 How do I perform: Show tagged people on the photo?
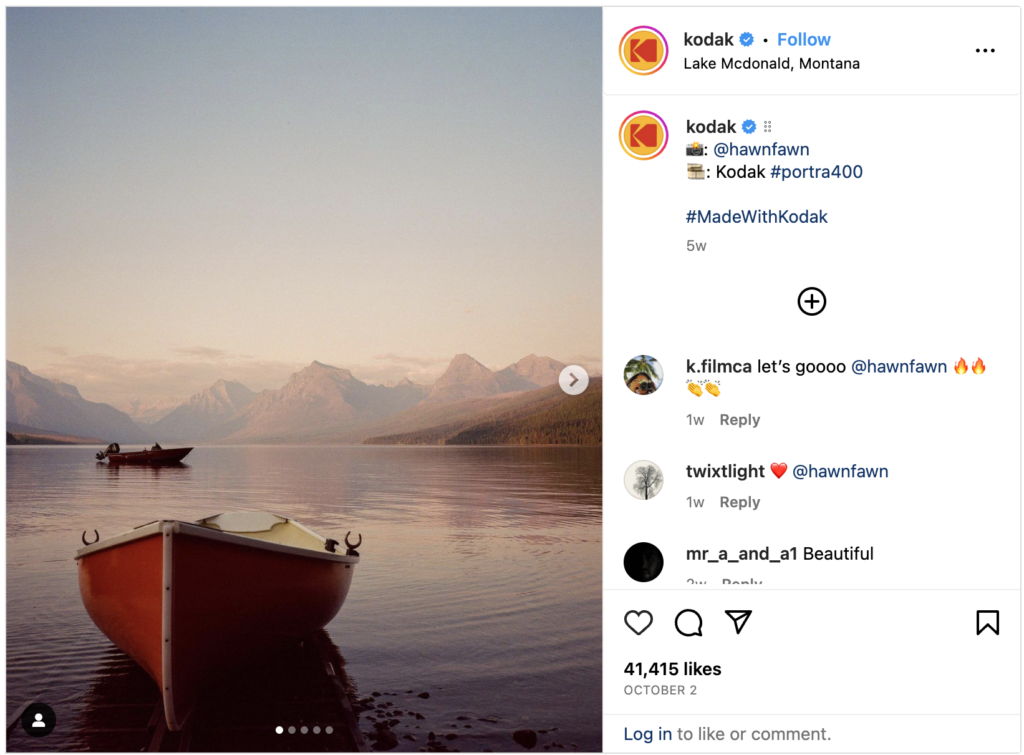38,720
